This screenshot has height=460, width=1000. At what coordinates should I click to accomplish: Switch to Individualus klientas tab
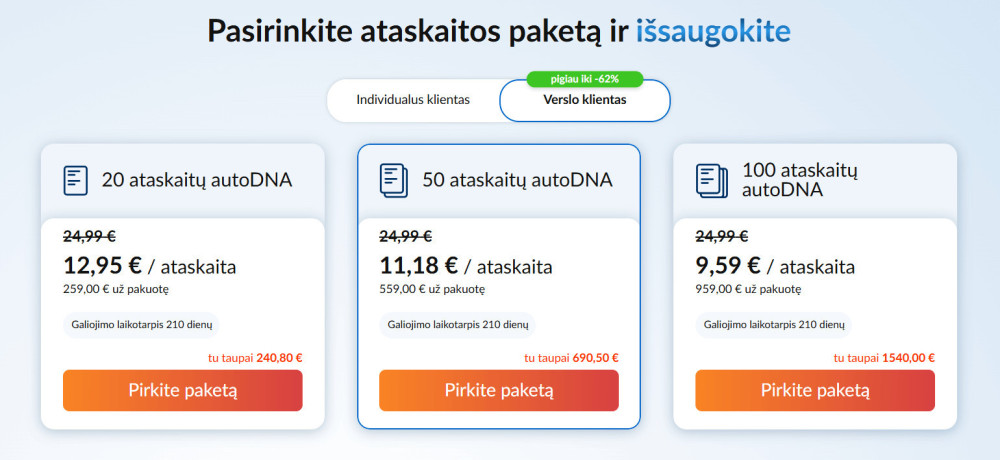coord(413,100)
